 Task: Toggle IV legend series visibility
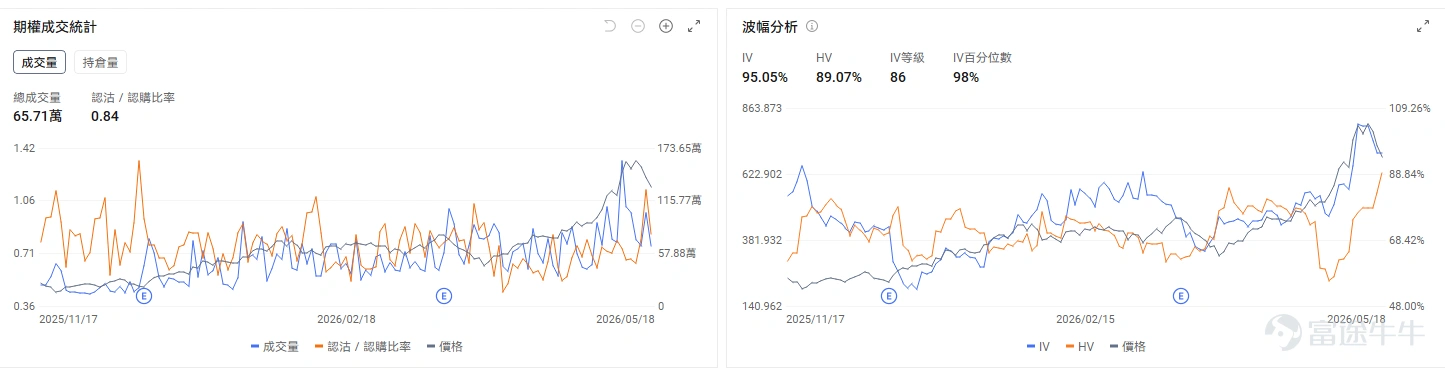pyautogui.click(x=1038, y=346)
